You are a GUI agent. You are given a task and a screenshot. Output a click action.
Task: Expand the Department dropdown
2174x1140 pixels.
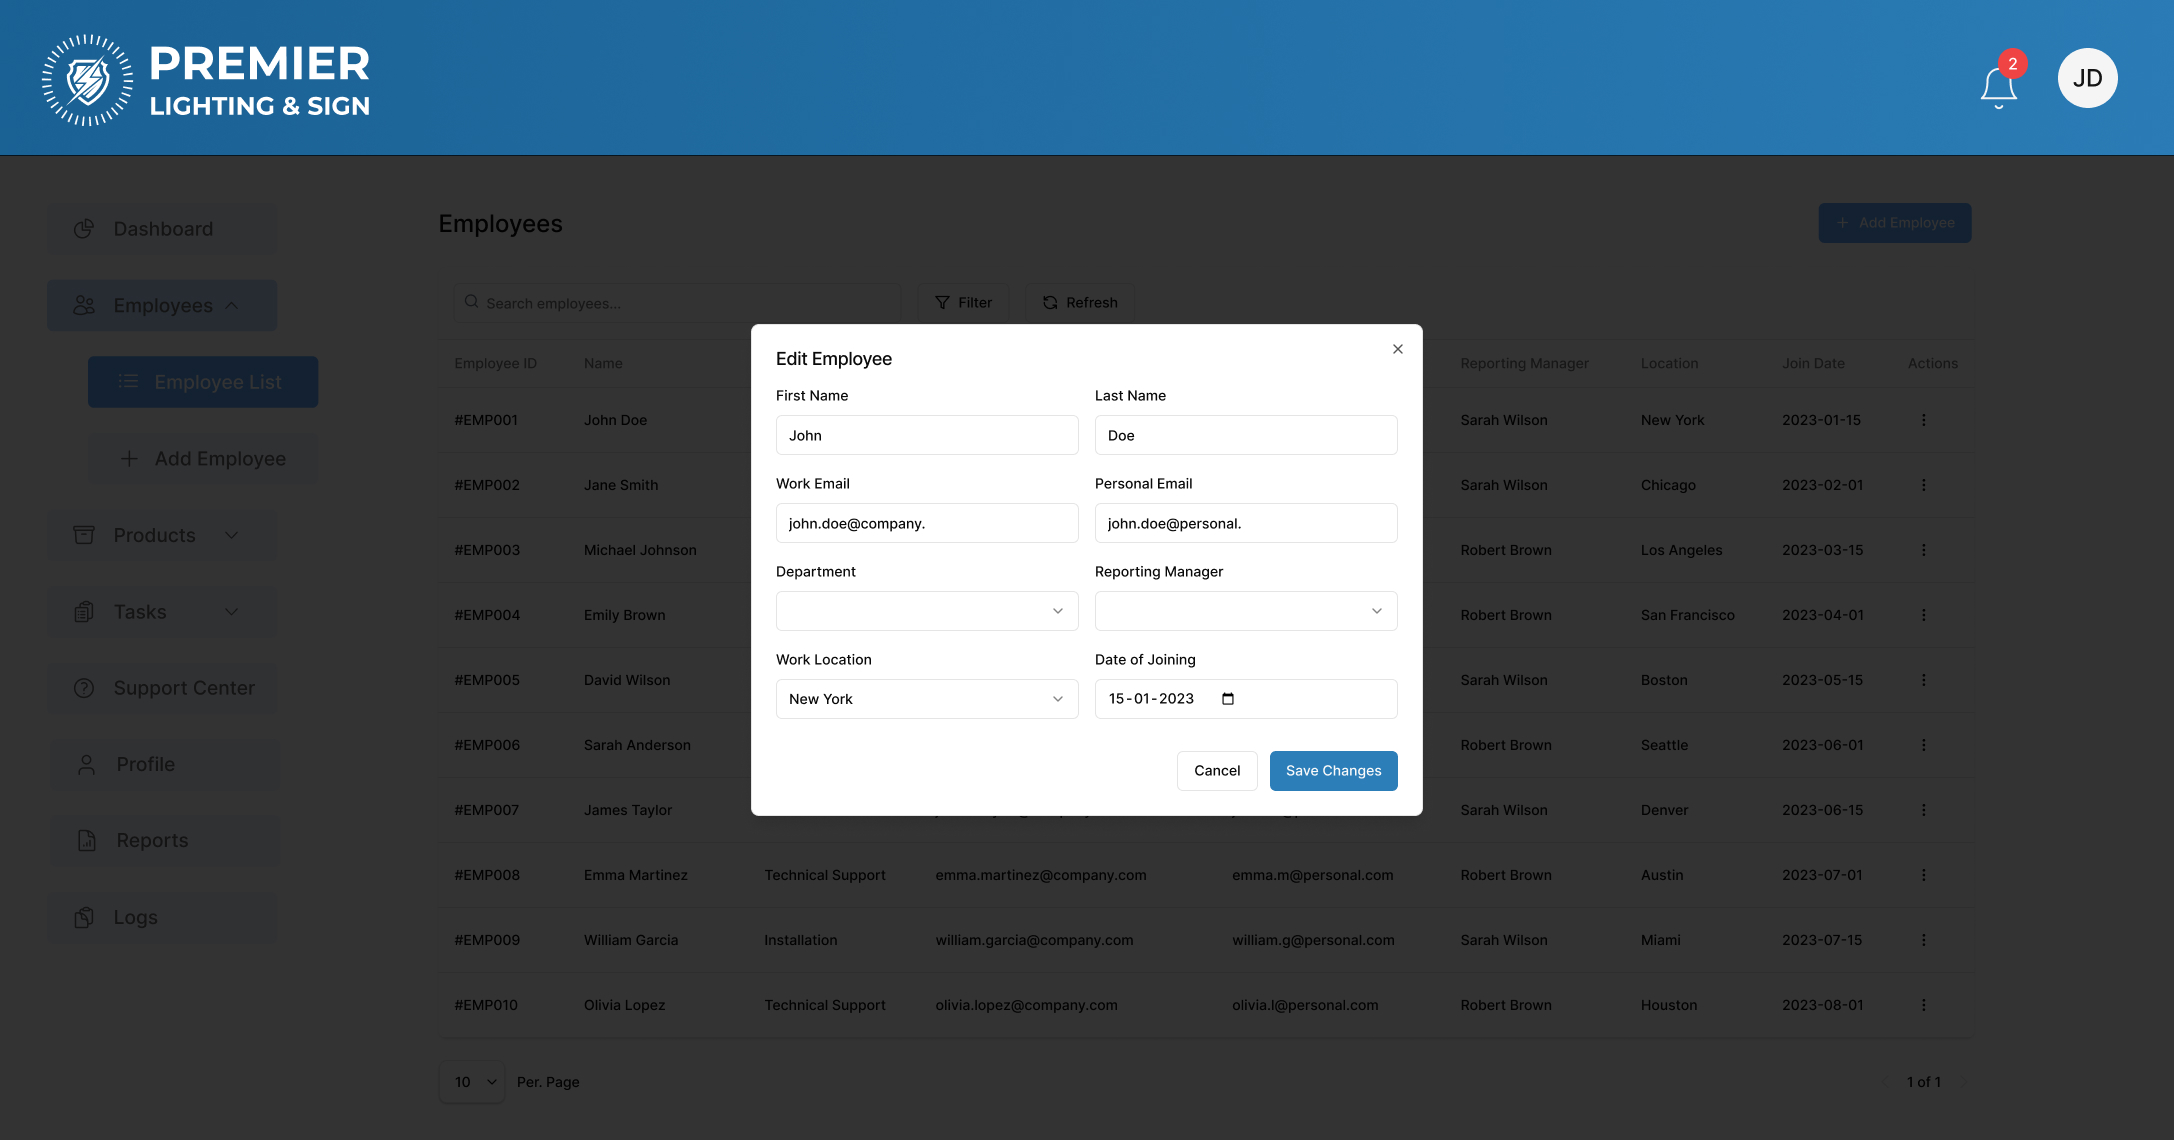(x=926, y=611)
